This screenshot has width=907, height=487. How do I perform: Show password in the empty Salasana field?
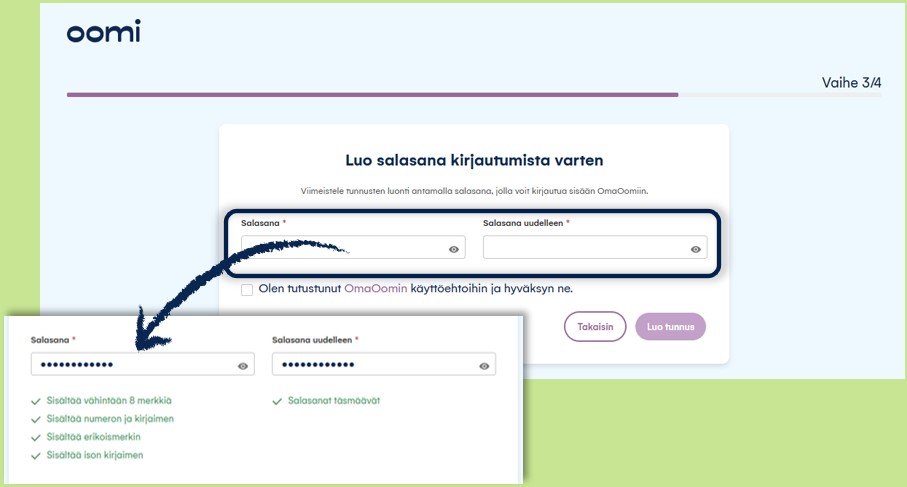pos(454,249)
